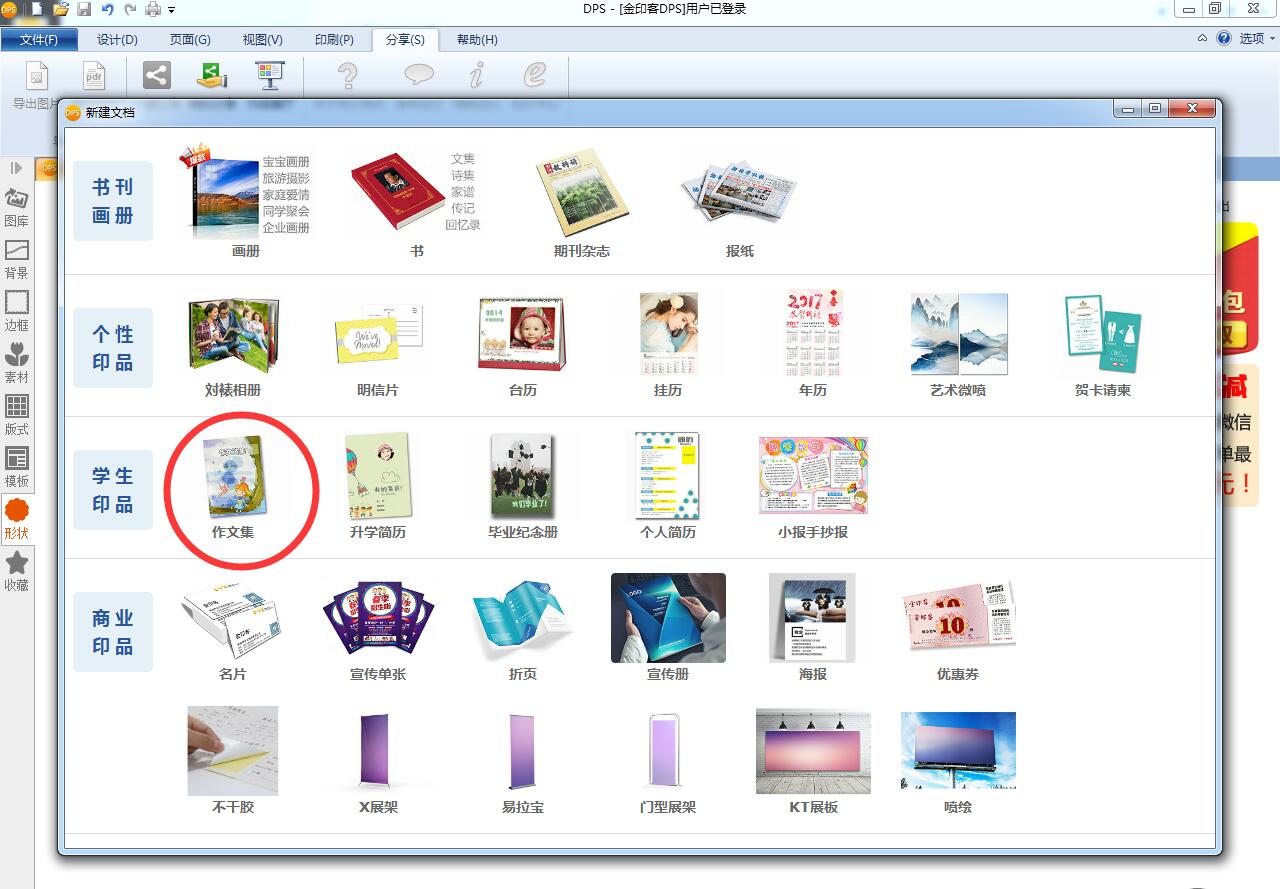Open the quick access toolbar dropdown arrow

[172, 10]
